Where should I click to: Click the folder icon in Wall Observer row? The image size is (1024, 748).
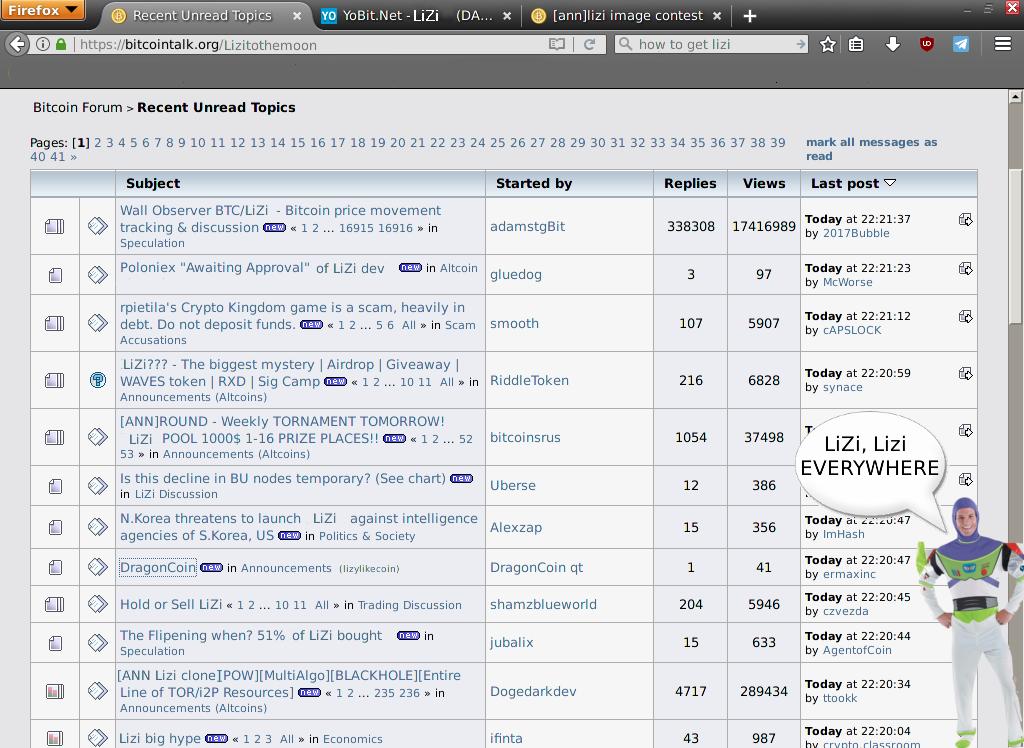[54, 226]
